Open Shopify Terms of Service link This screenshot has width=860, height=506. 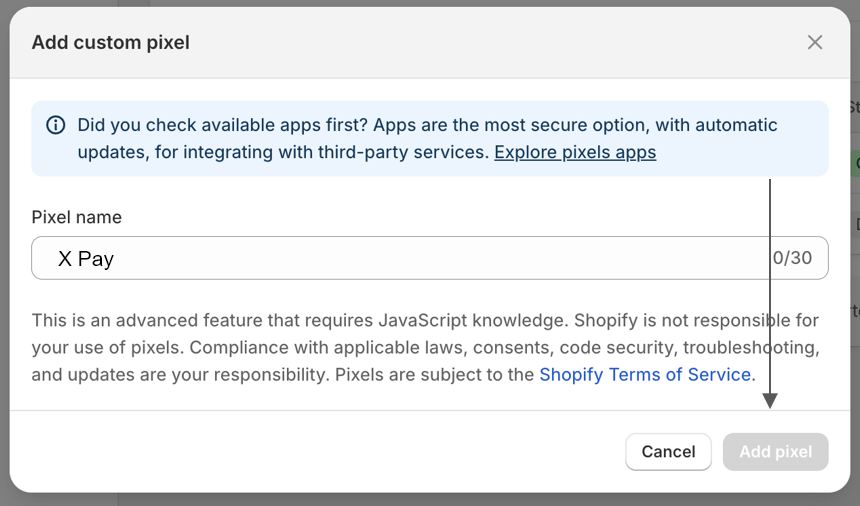(645, 374)
